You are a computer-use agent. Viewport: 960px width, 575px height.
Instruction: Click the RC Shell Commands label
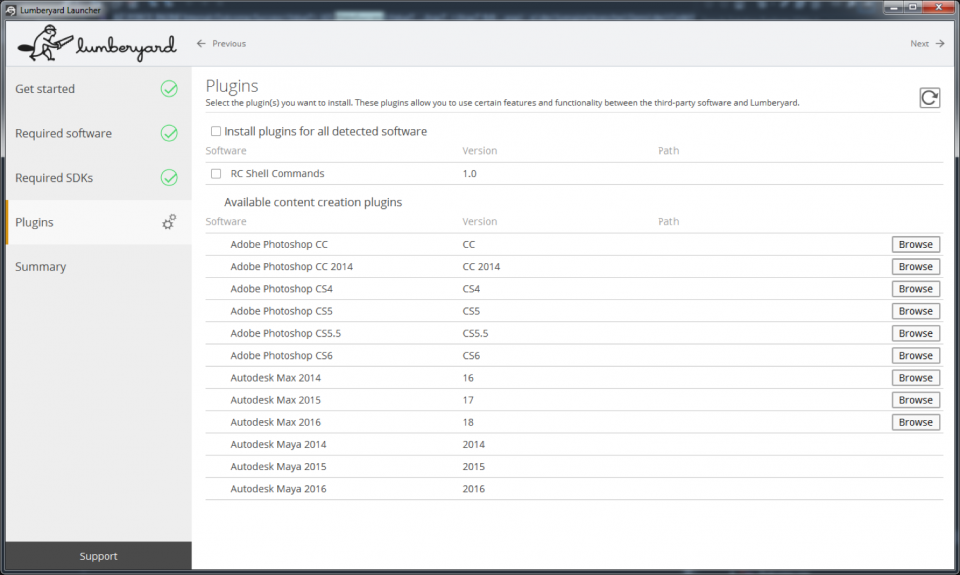coord(277,174)
